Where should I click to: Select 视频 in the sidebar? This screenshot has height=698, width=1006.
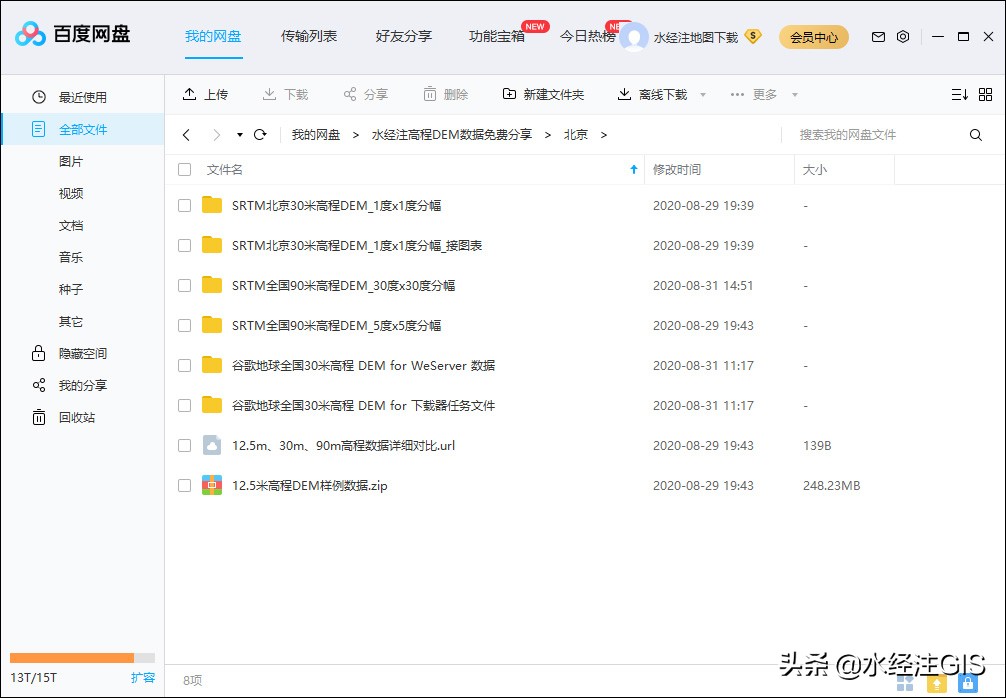tap(71, 193)
